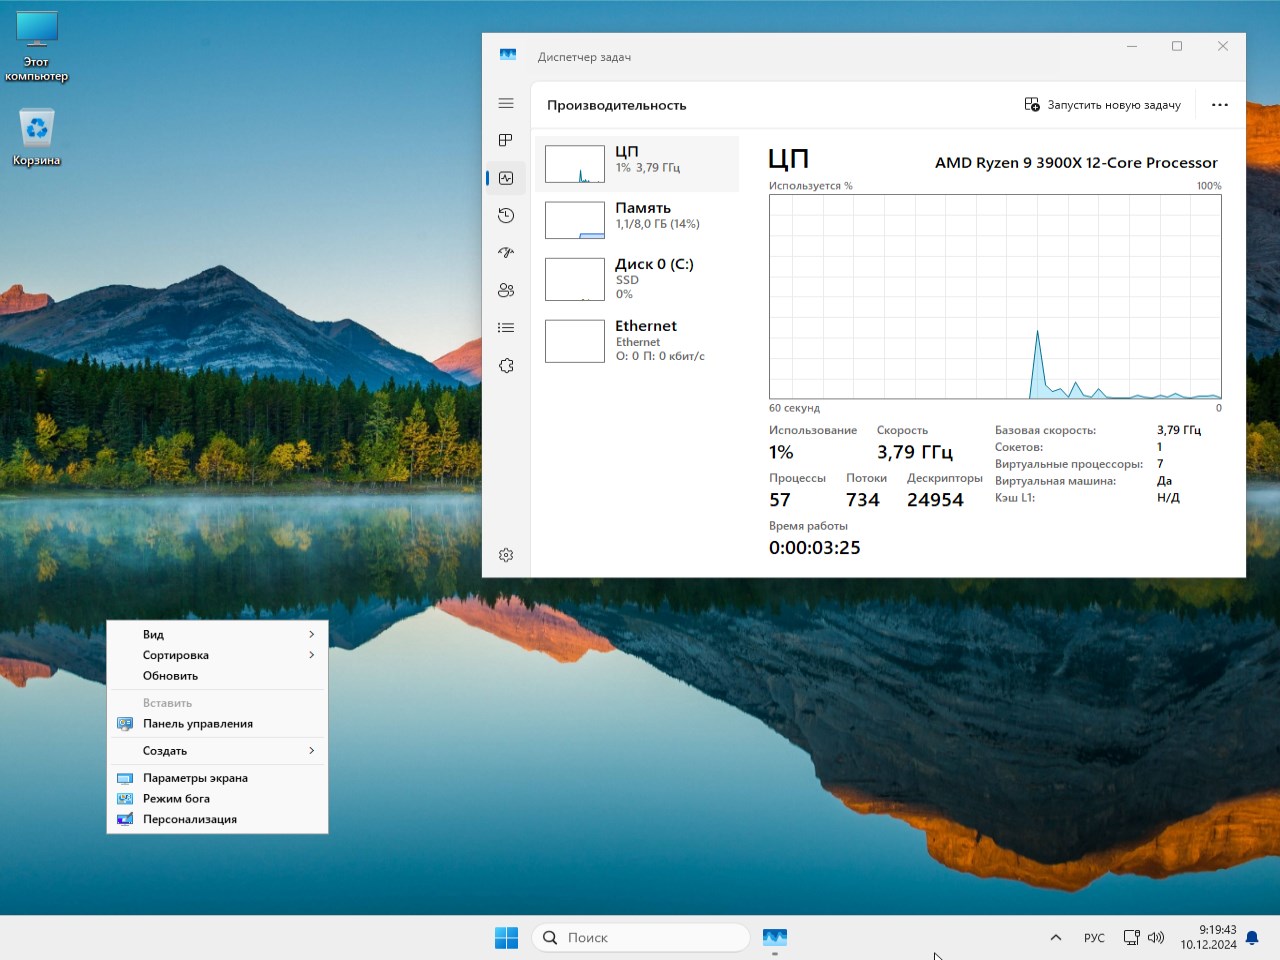Minimize the Task Manager window

coord(1132,46)
